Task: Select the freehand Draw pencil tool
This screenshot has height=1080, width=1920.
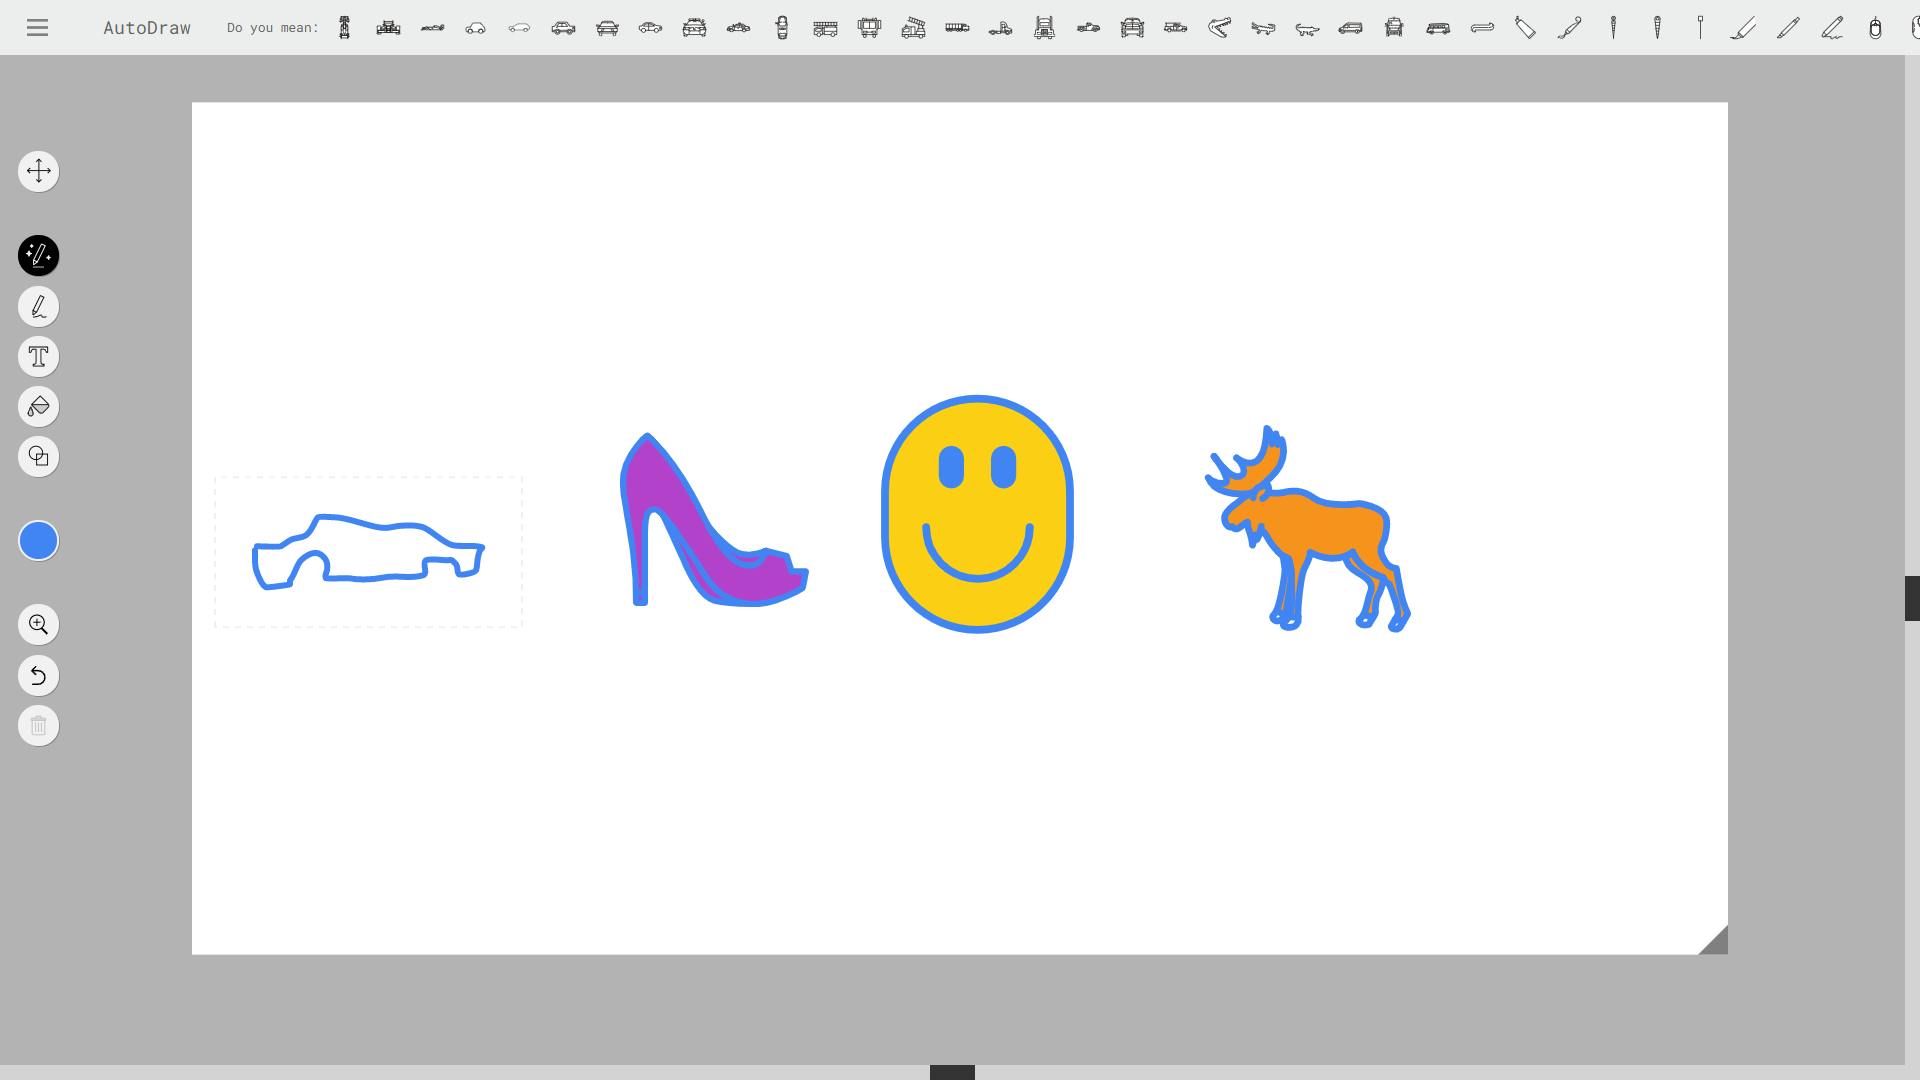Action: (38, 307)
